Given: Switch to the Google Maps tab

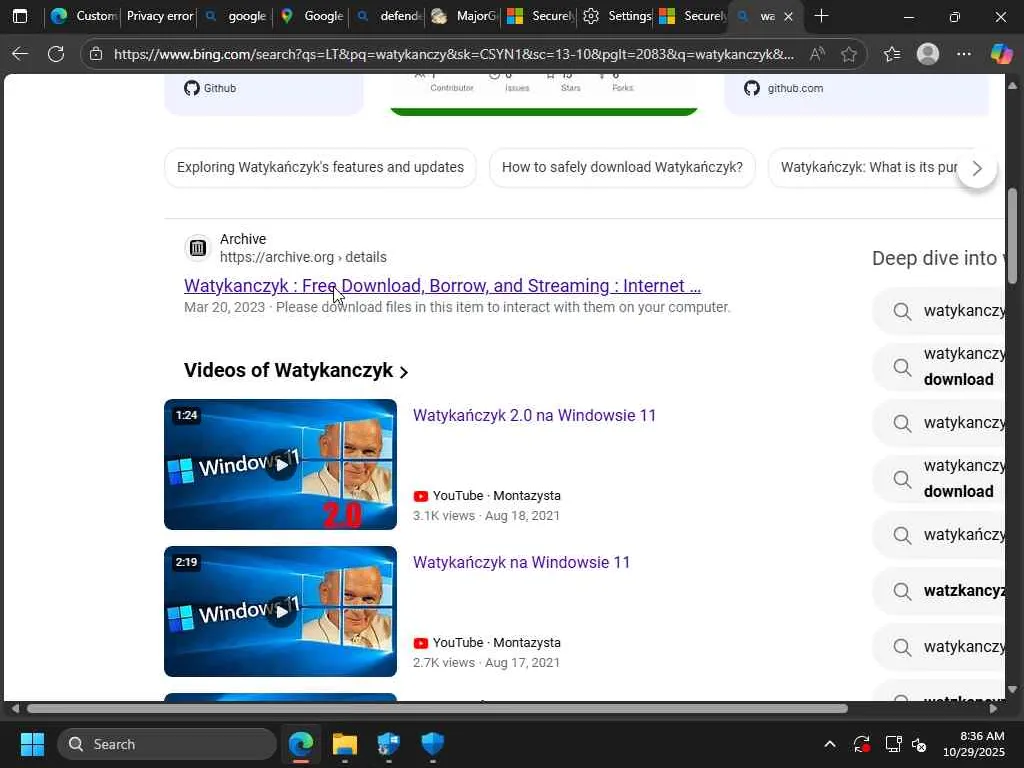Looking at the screenshot, I should [x=312, y=16].
